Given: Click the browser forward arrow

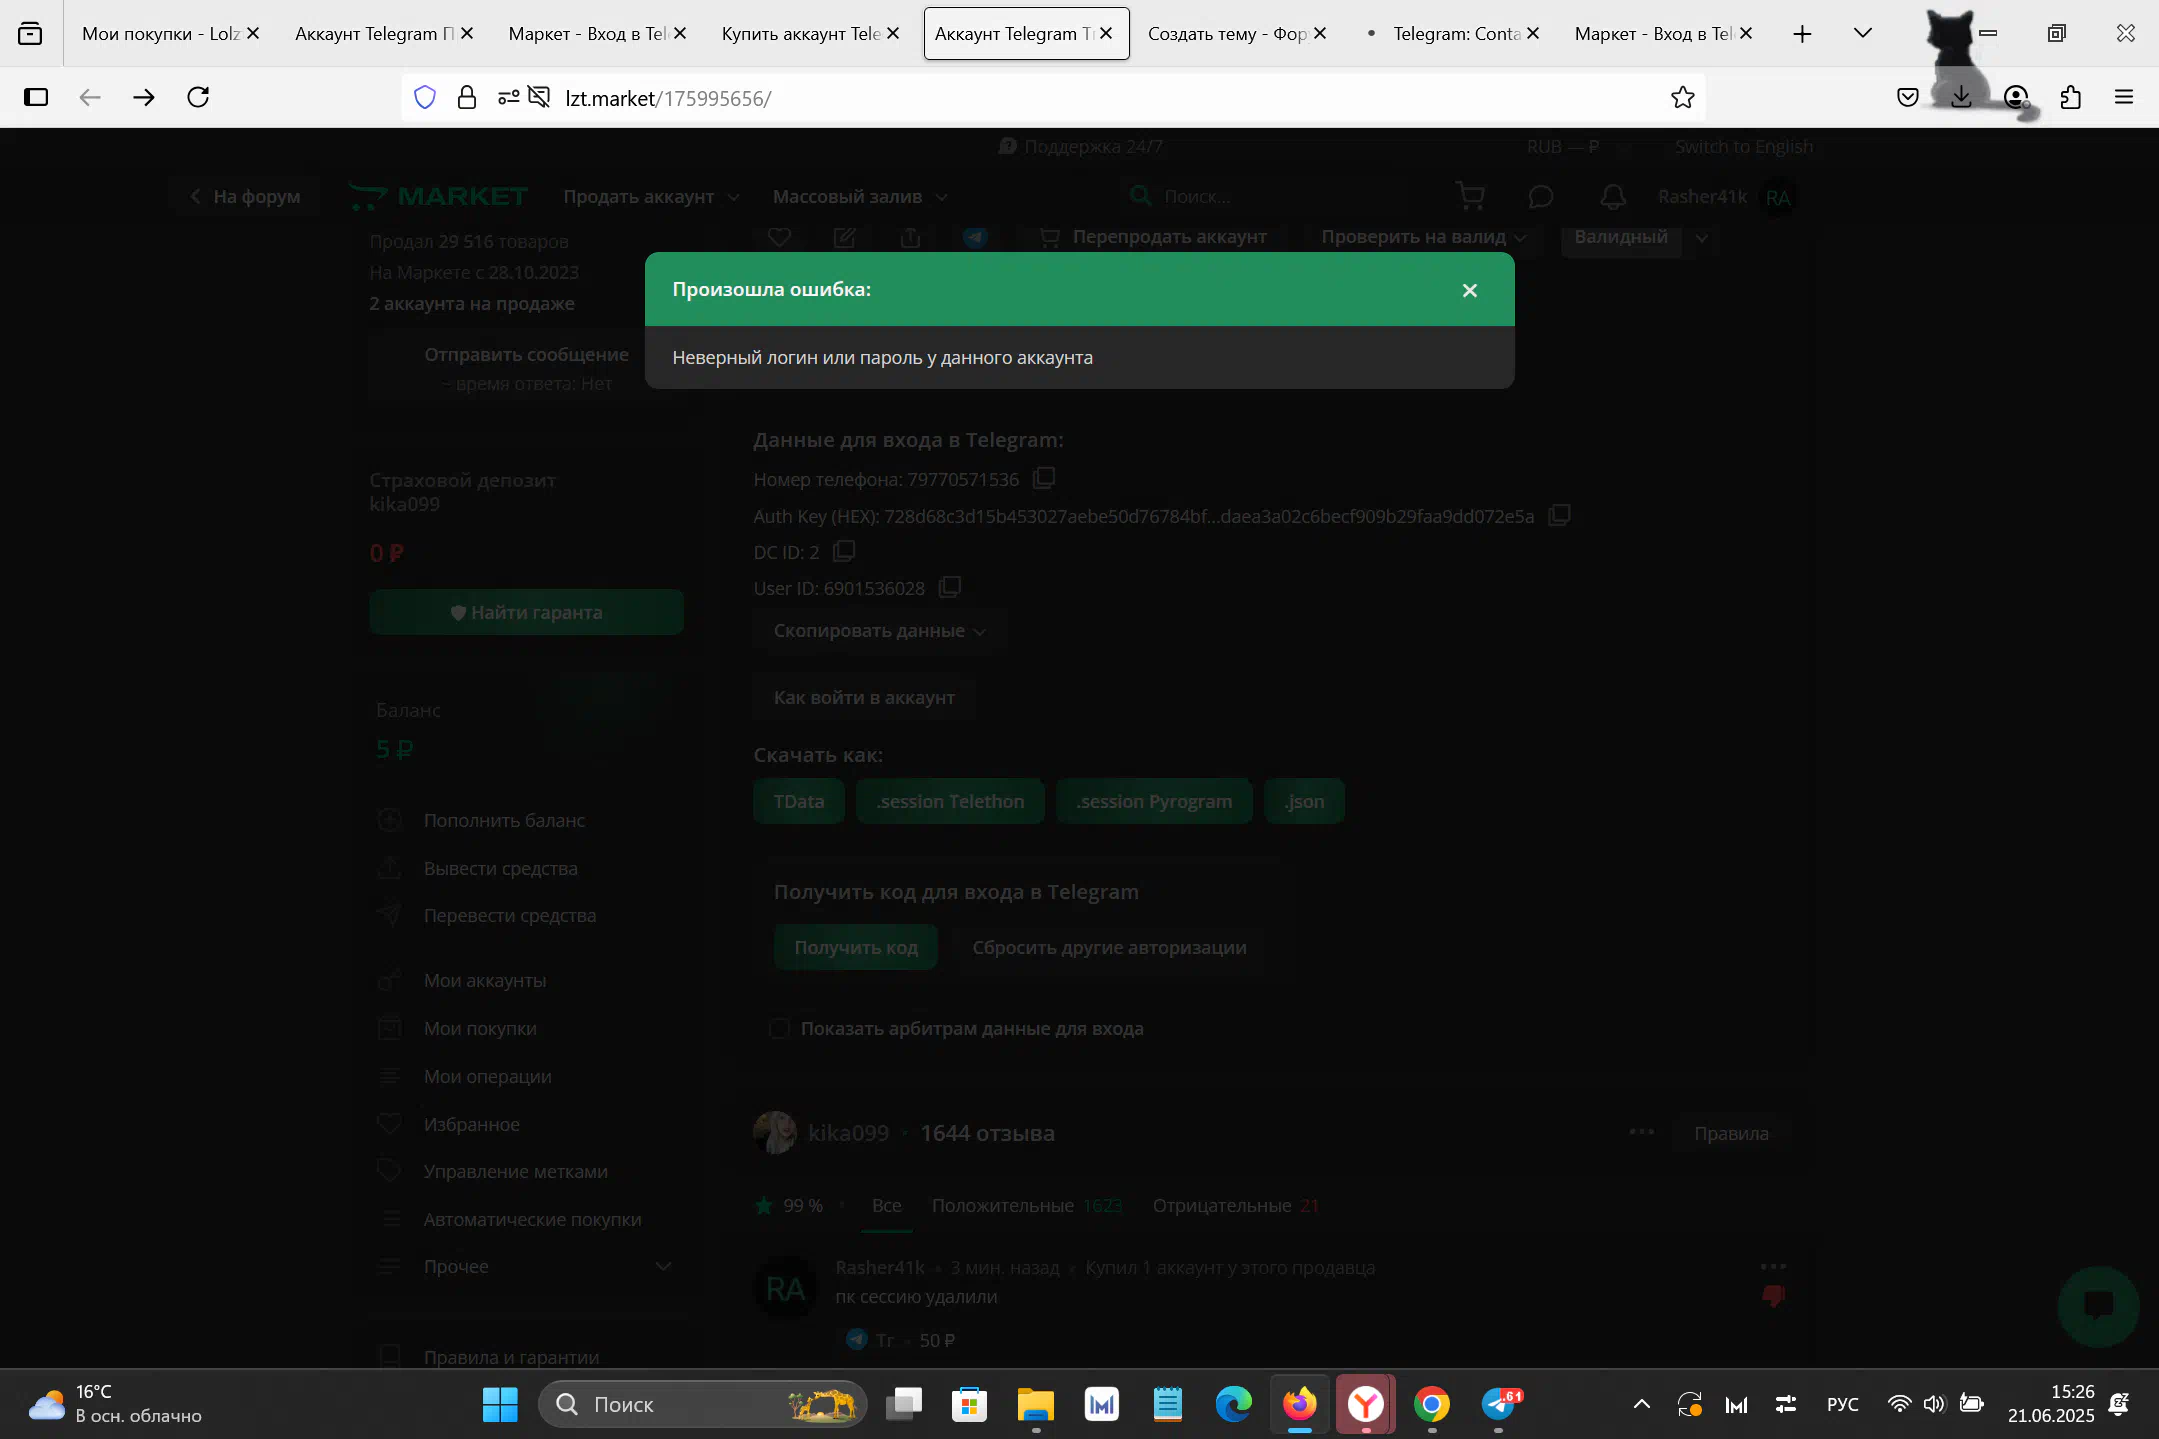Looking at the screenshot, I should tap(144, 97).
